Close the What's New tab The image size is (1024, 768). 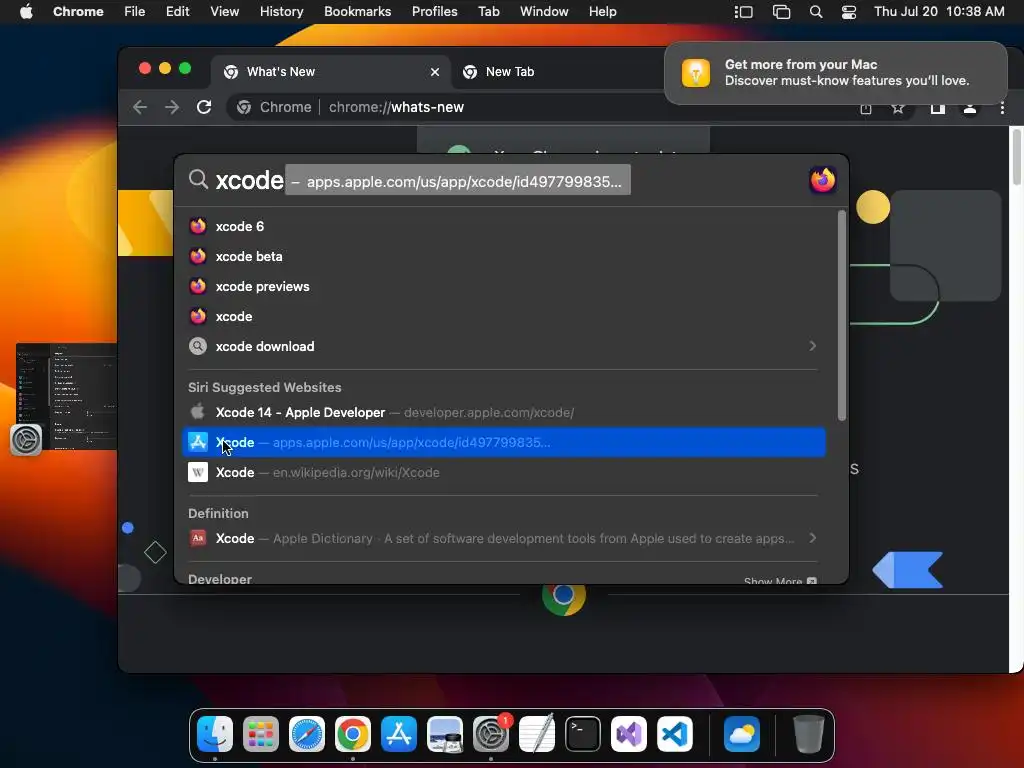435,72
